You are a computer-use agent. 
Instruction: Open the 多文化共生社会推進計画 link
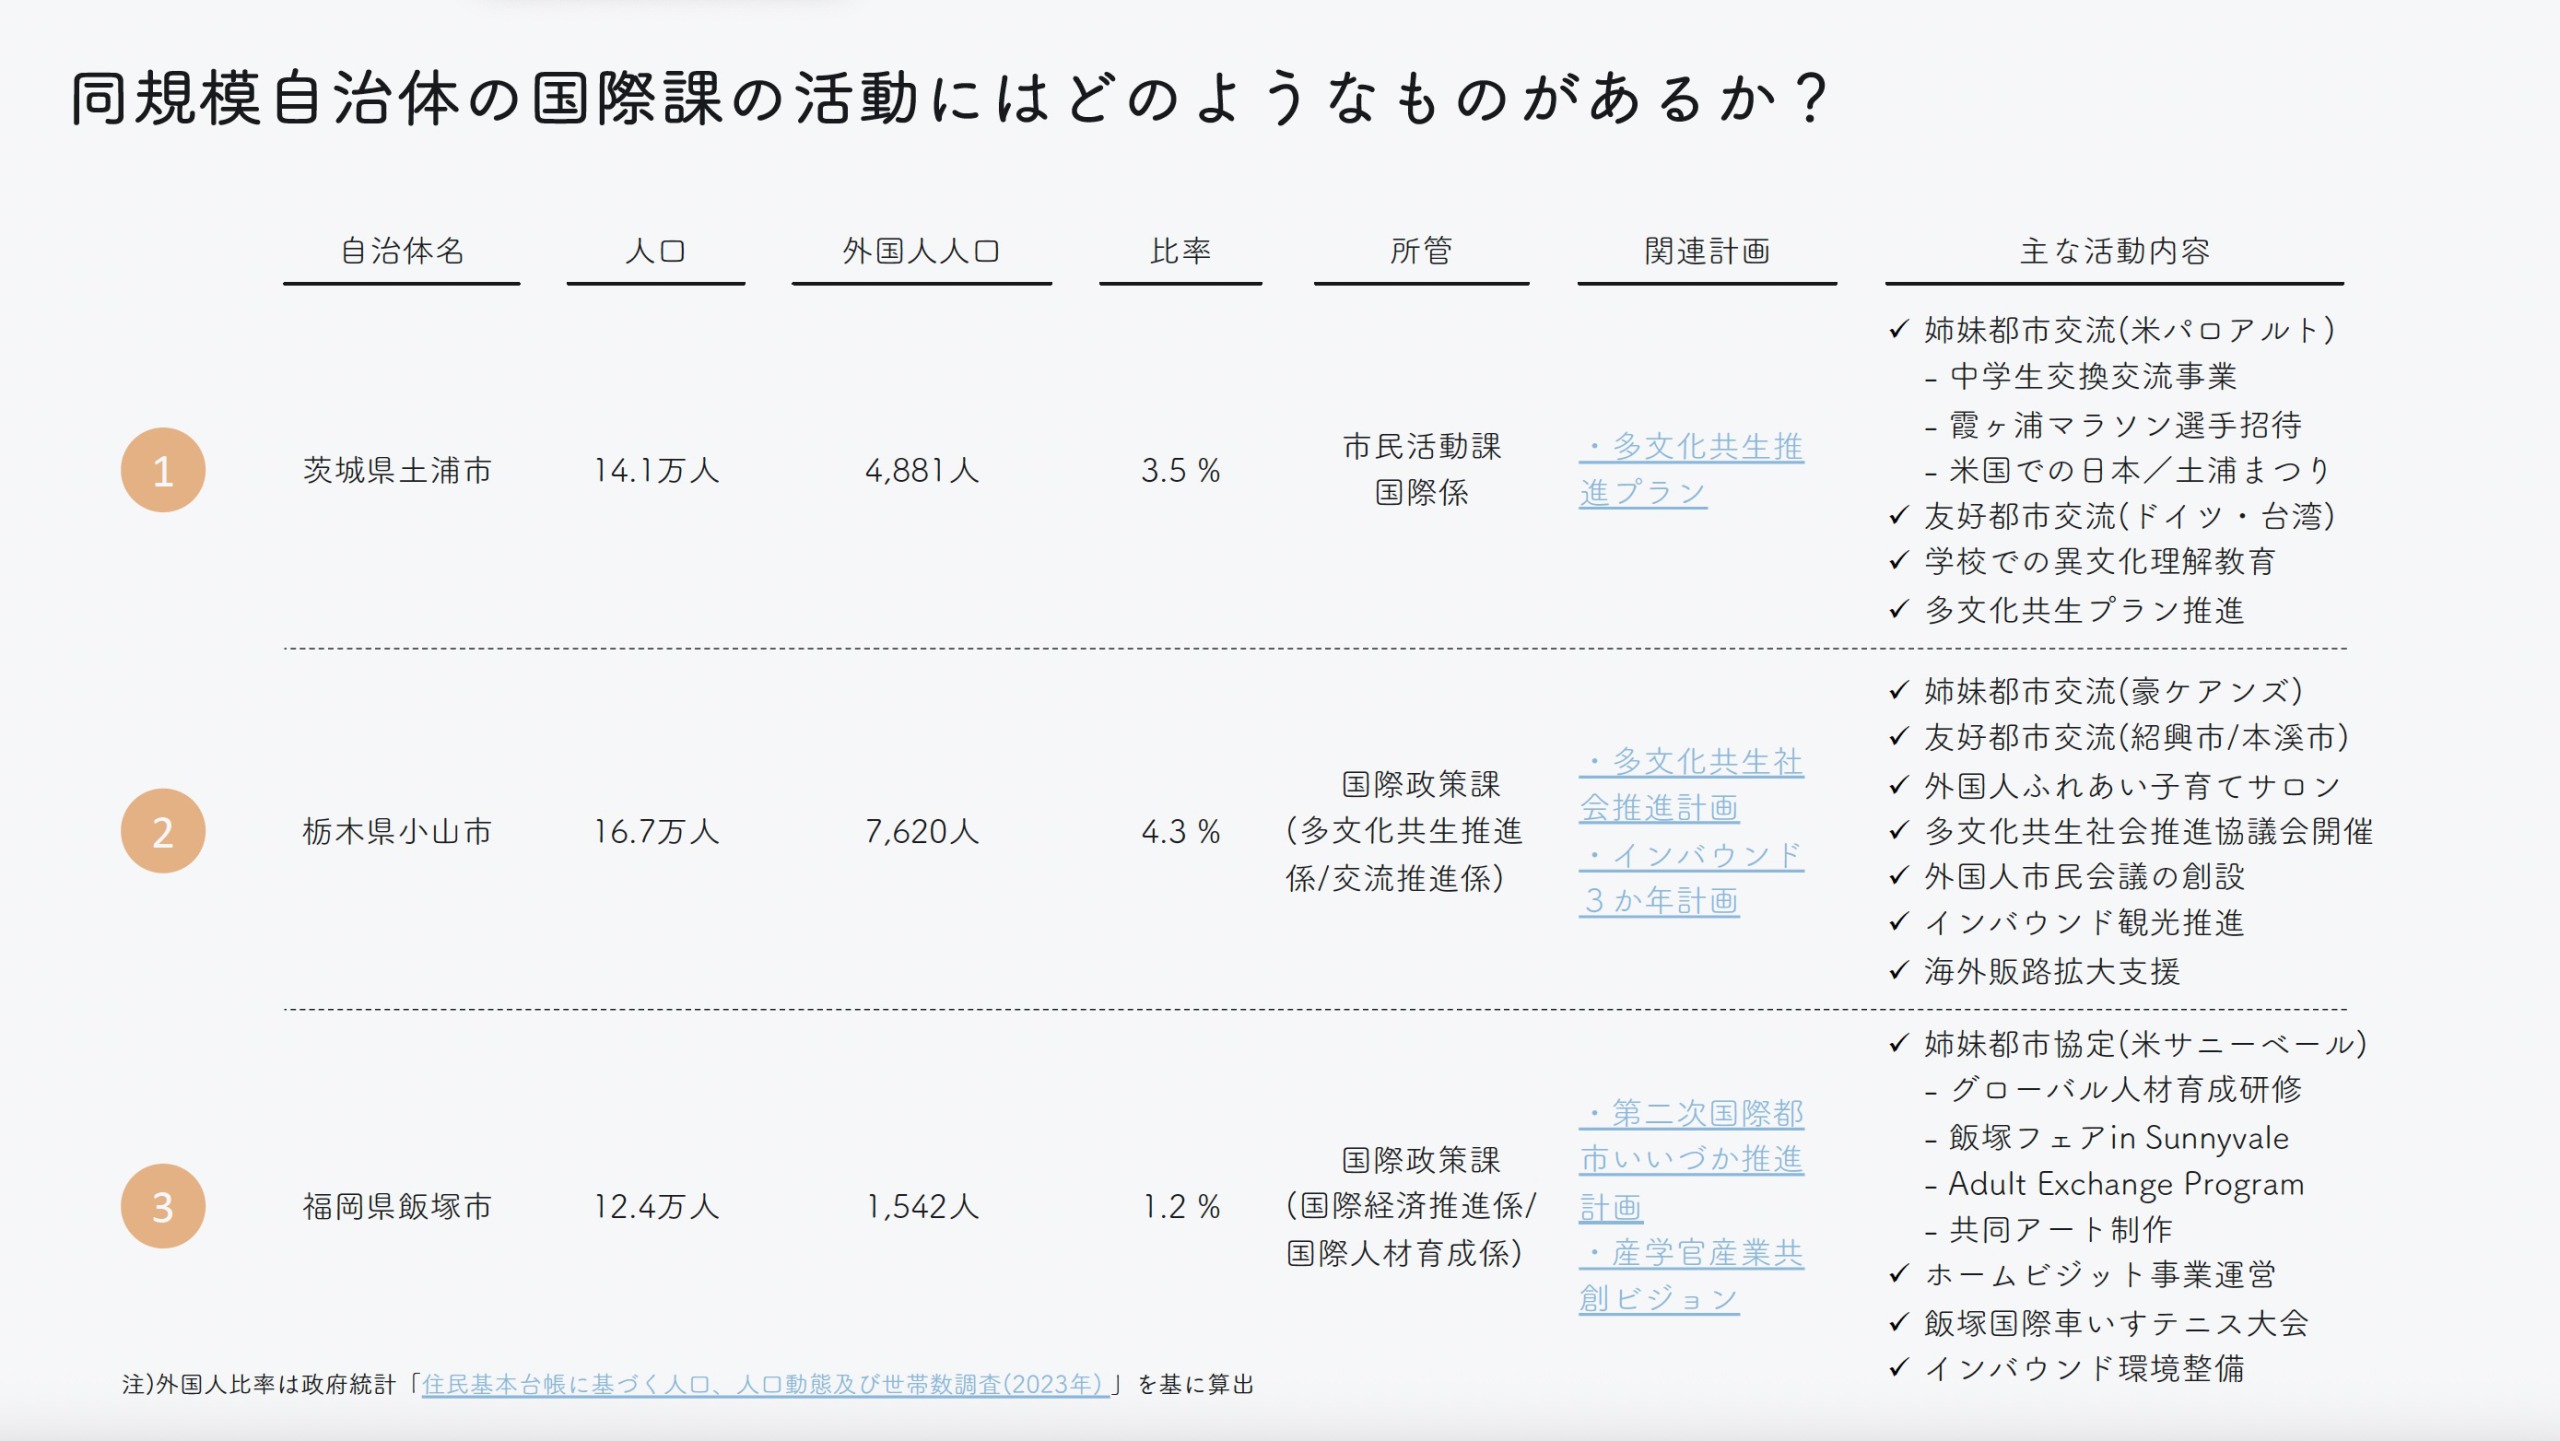(x=1691, y=784)
